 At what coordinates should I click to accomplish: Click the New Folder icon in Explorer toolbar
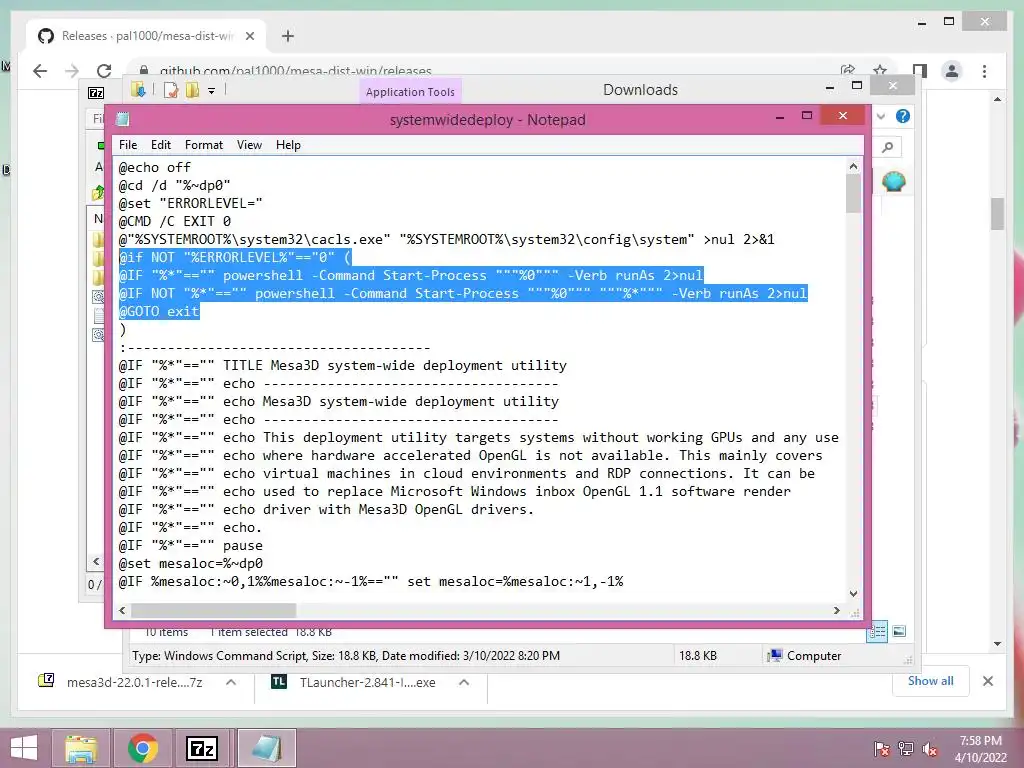coord(192,90)
